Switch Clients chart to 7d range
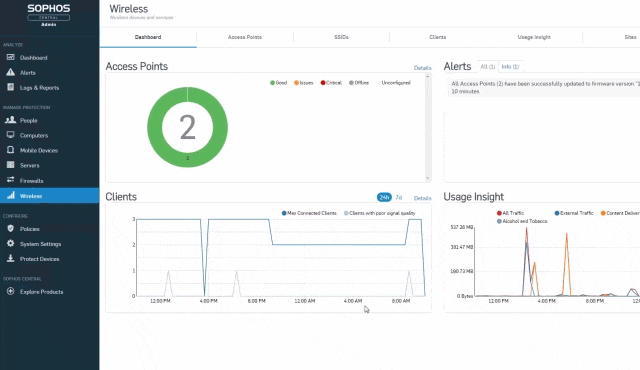640x370 pixels. [399, 197]
